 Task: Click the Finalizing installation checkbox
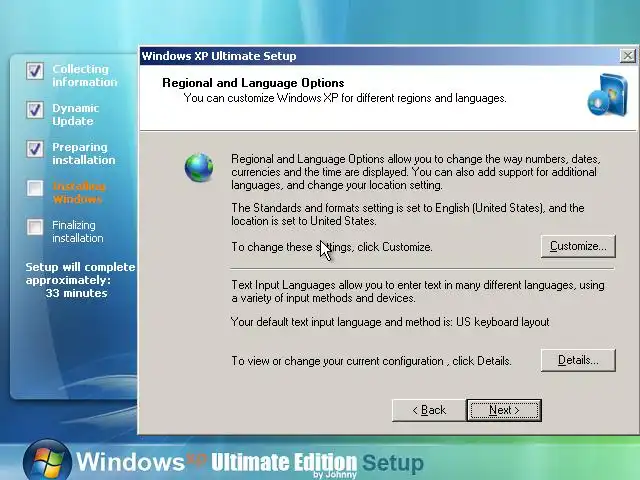click(x=35, y=227)
